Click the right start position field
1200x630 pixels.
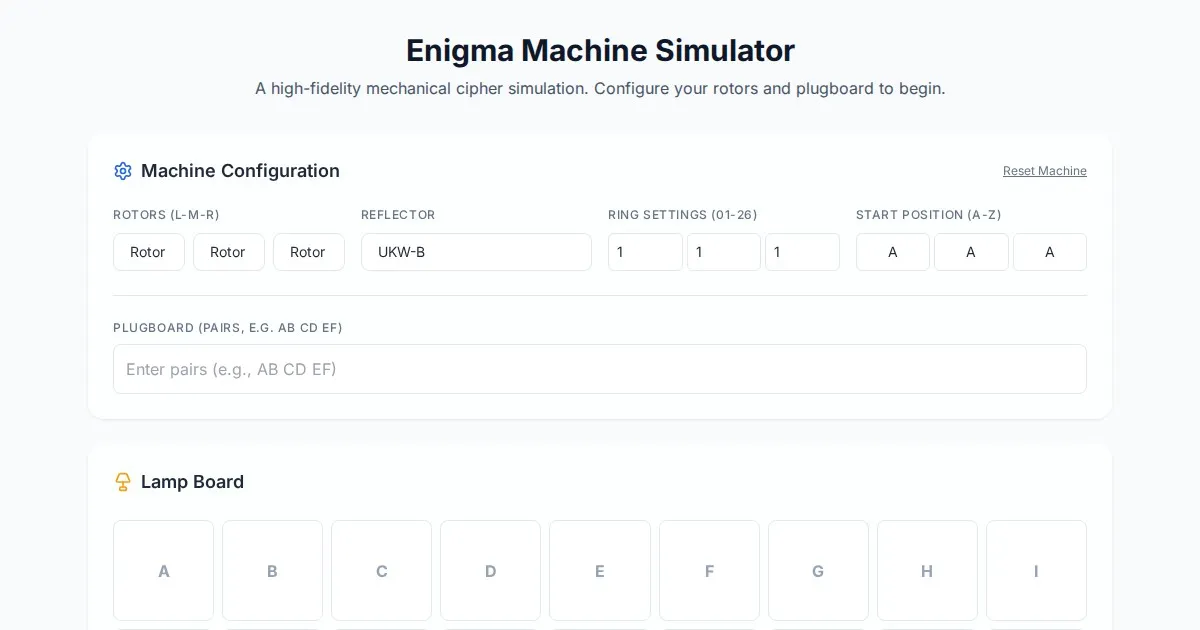[x=1049, y=252]
